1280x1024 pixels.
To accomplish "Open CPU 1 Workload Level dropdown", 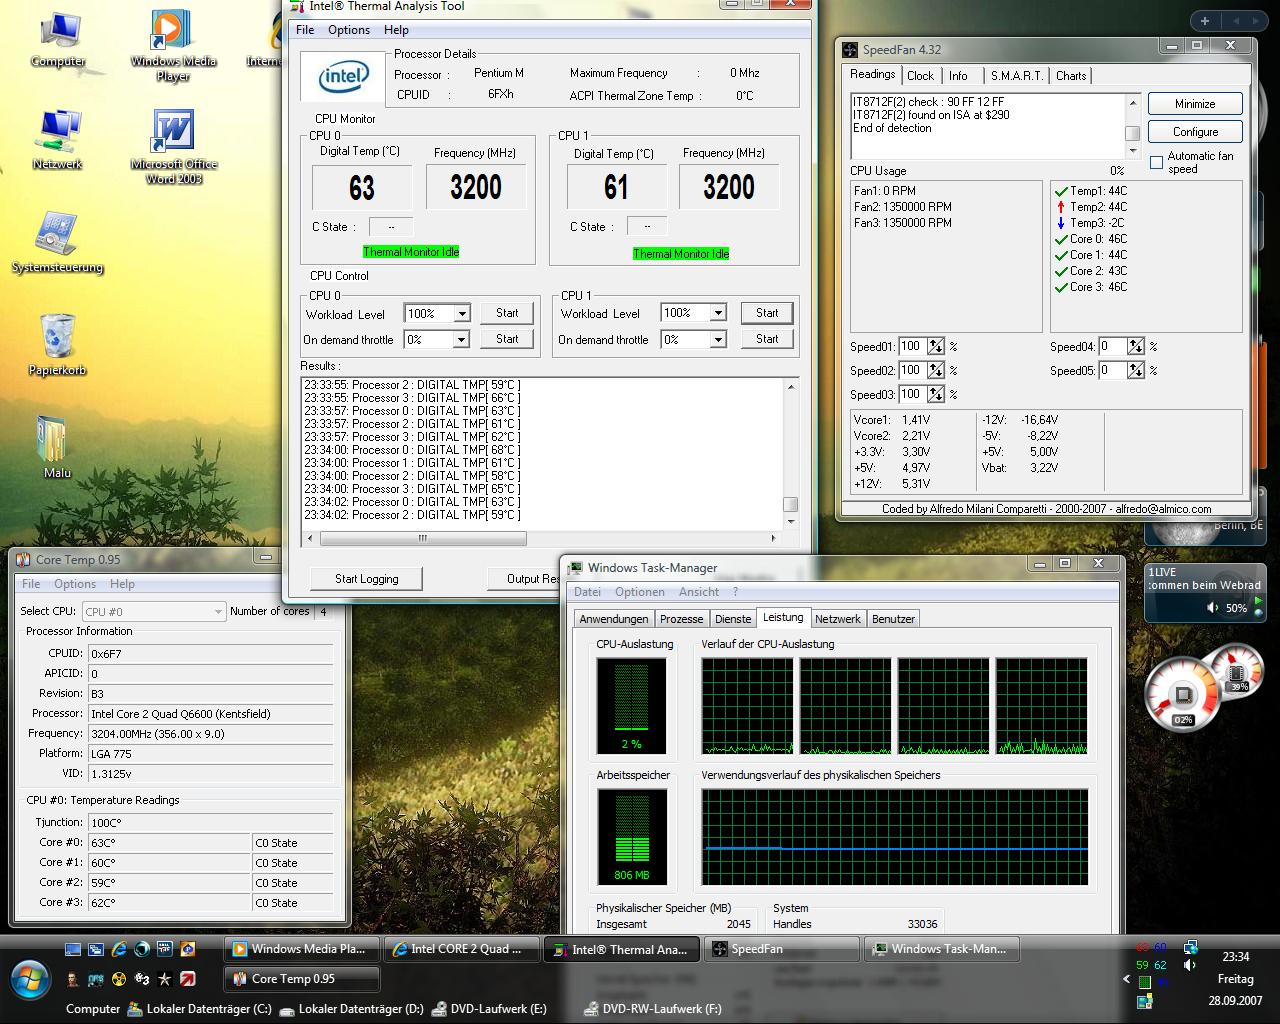I will coord(718,313).
